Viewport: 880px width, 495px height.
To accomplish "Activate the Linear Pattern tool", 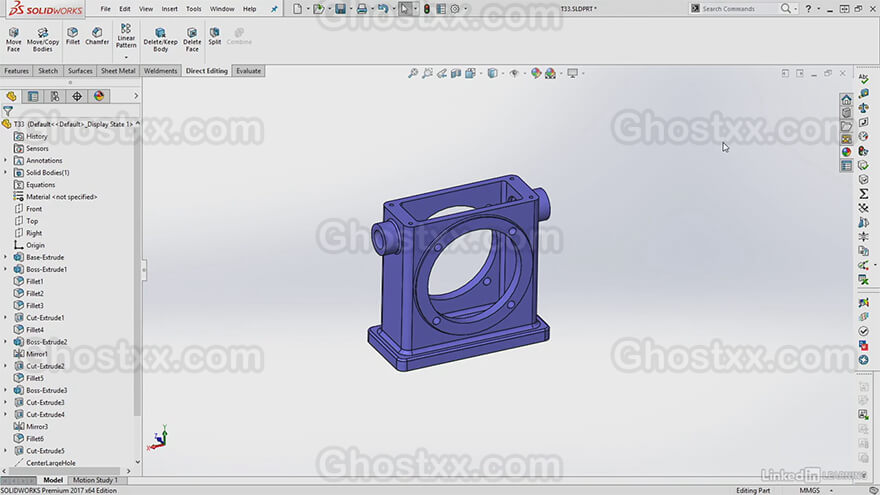I will 126,36.
